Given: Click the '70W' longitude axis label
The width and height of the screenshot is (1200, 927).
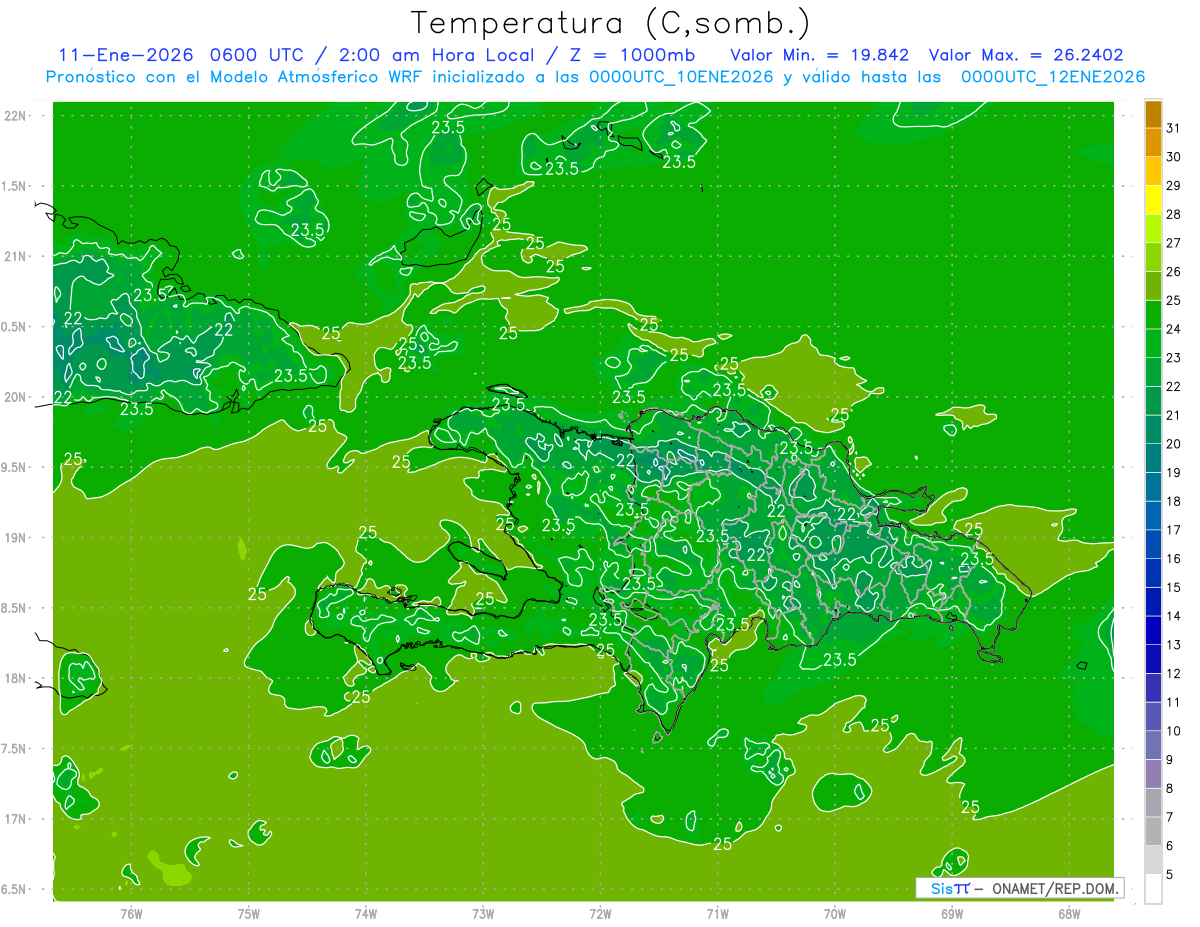Looking at the screenshot, I should [835, 913].
